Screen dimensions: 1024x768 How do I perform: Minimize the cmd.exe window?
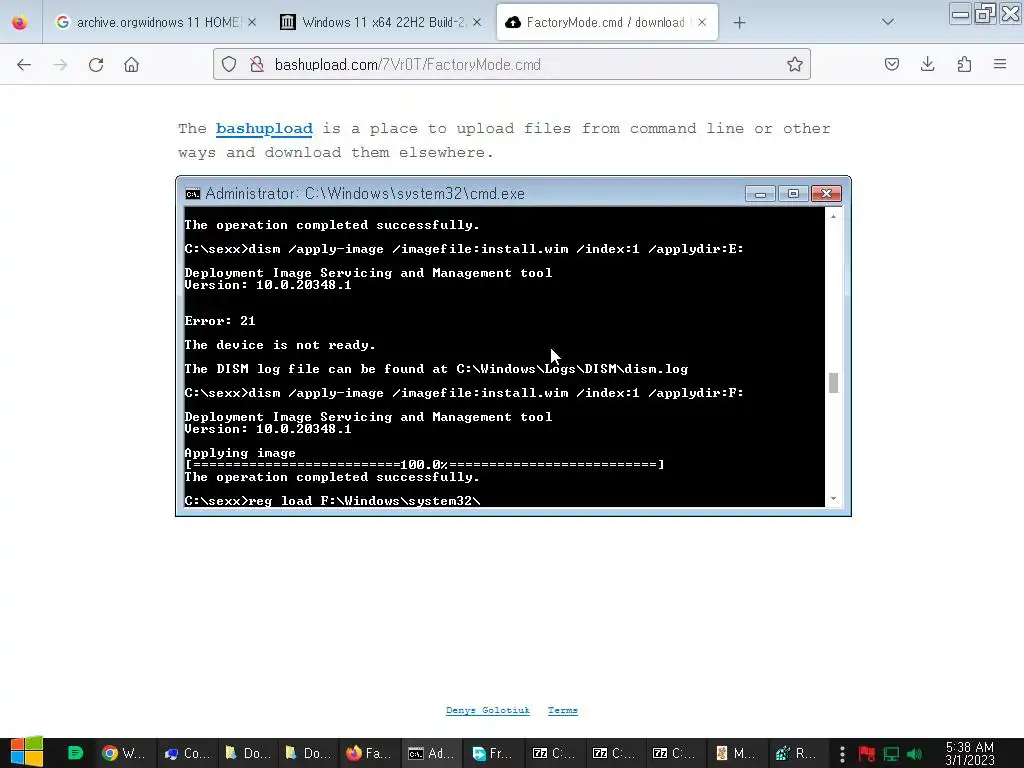pyautogui.click(x=760, y=194)
